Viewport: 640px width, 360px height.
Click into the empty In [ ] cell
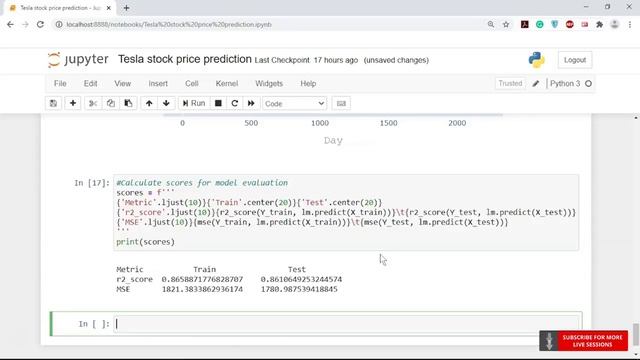[347, 324]
